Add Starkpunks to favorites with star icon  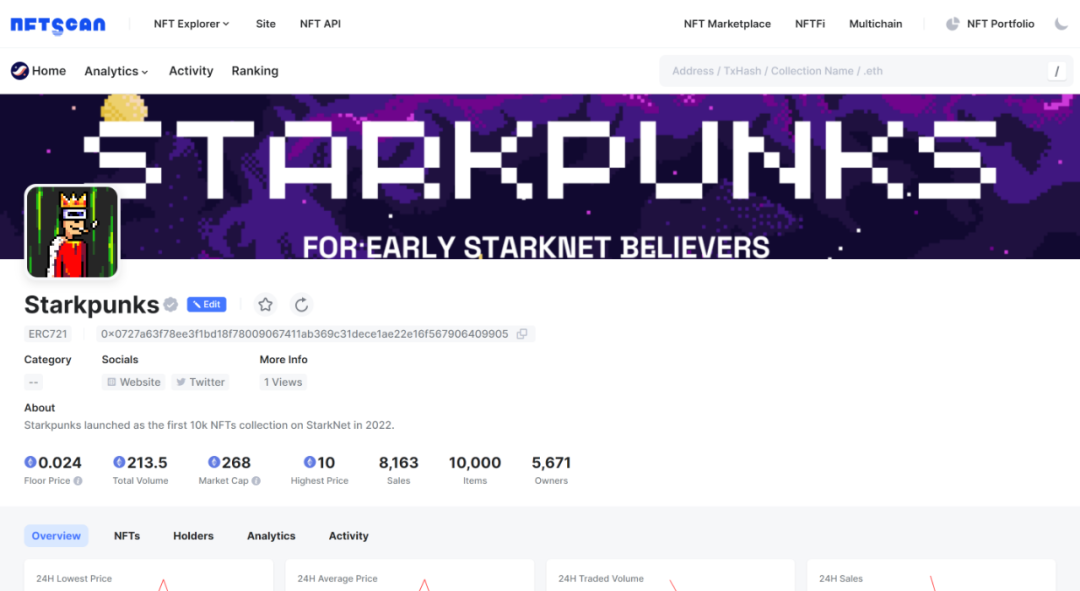(x=265, y=304)
